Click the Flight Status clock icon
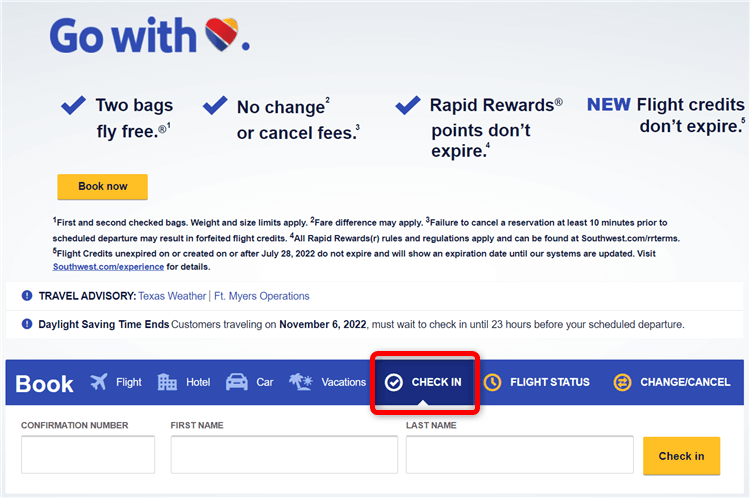This screenshot has width=750, height=498. point(492,382)
